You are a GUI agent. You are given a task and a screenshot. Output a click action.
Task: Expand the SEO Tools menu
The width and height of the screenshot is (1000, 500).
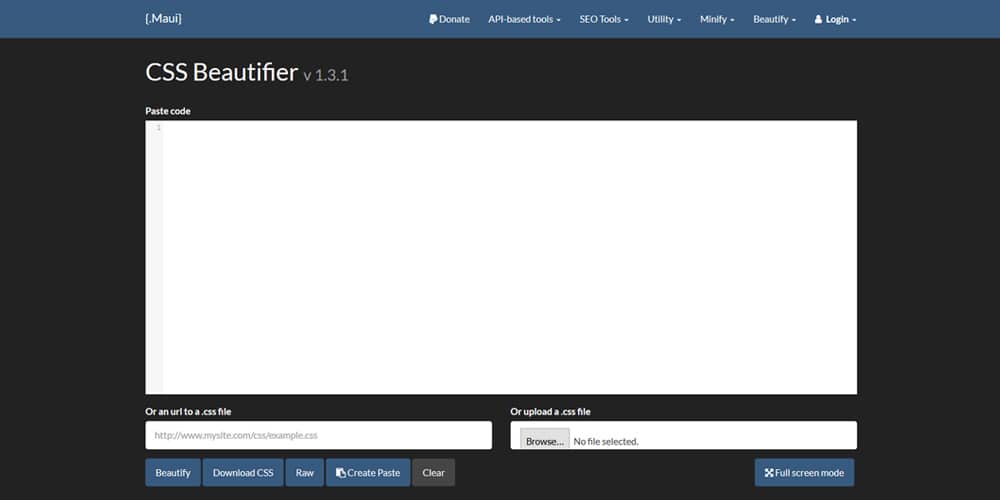[604, 19]
